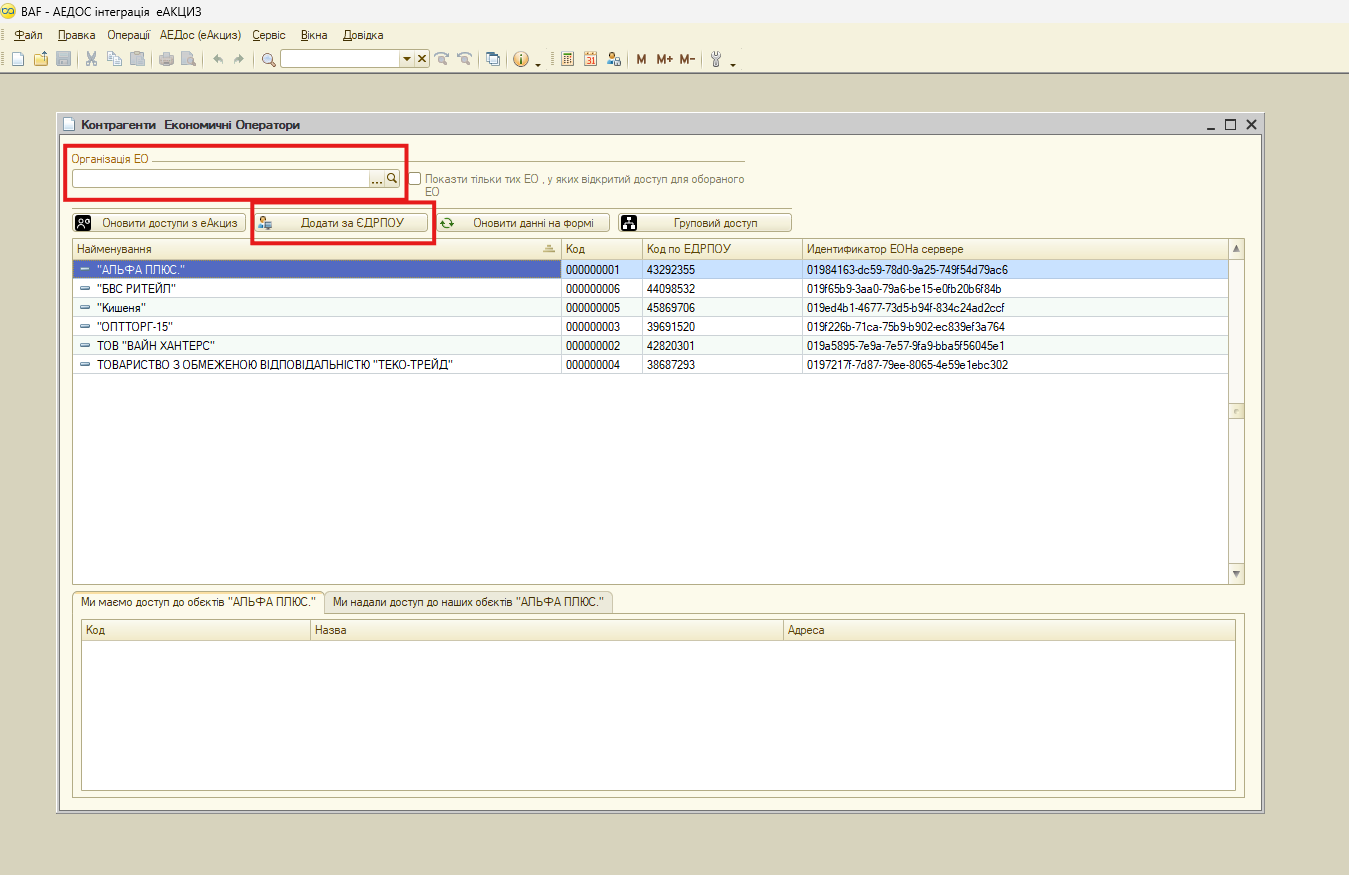Click the Windows list icon in toolbar
This screenshot has width=1349, height=875.
tap(493, 59)
